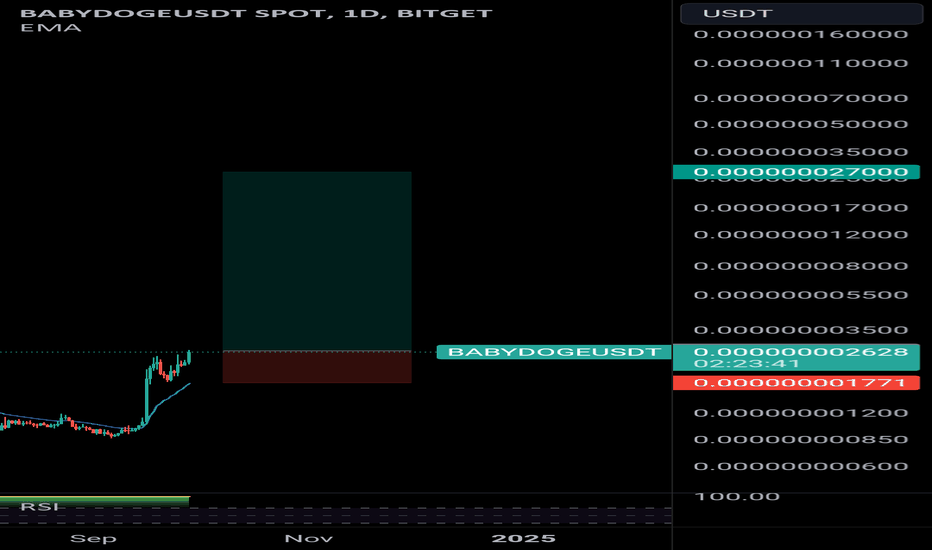Click the Sep label on time axis
The height and width of the screenshot is (550, 932).
tap(93, 538)
